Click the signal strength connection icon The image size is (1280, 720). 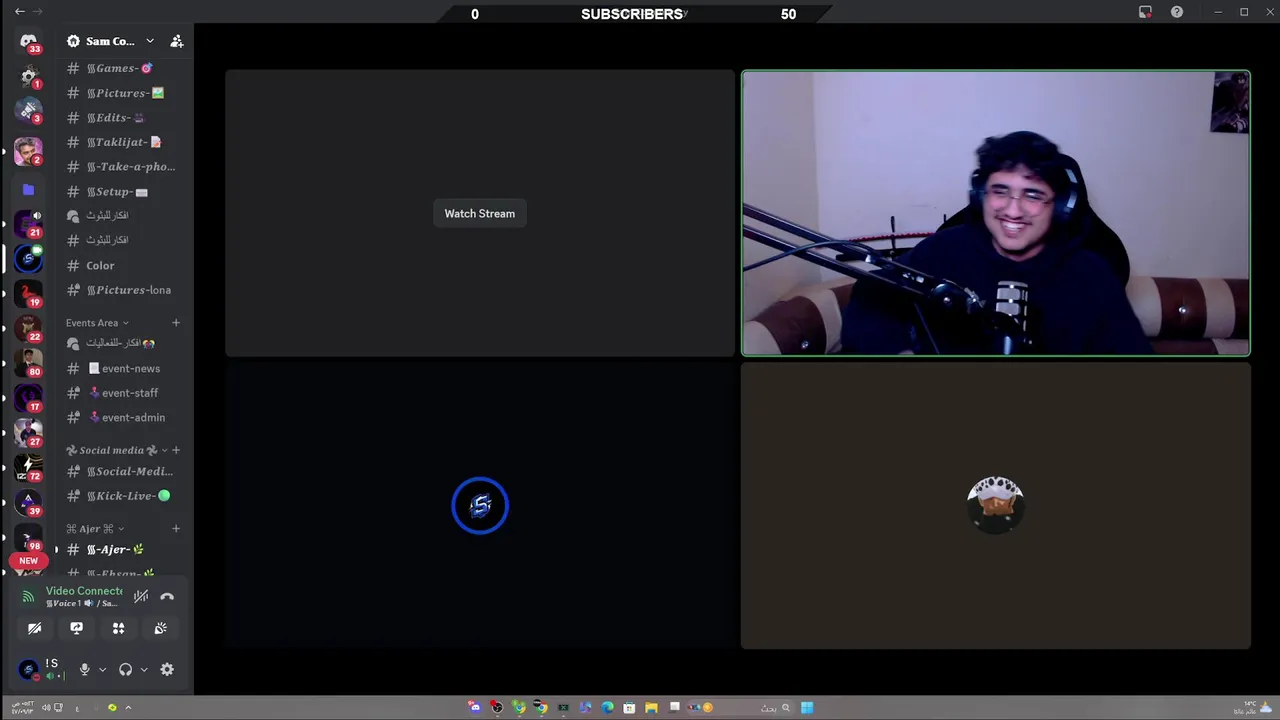pyautogui.click(x=28, y=597)
